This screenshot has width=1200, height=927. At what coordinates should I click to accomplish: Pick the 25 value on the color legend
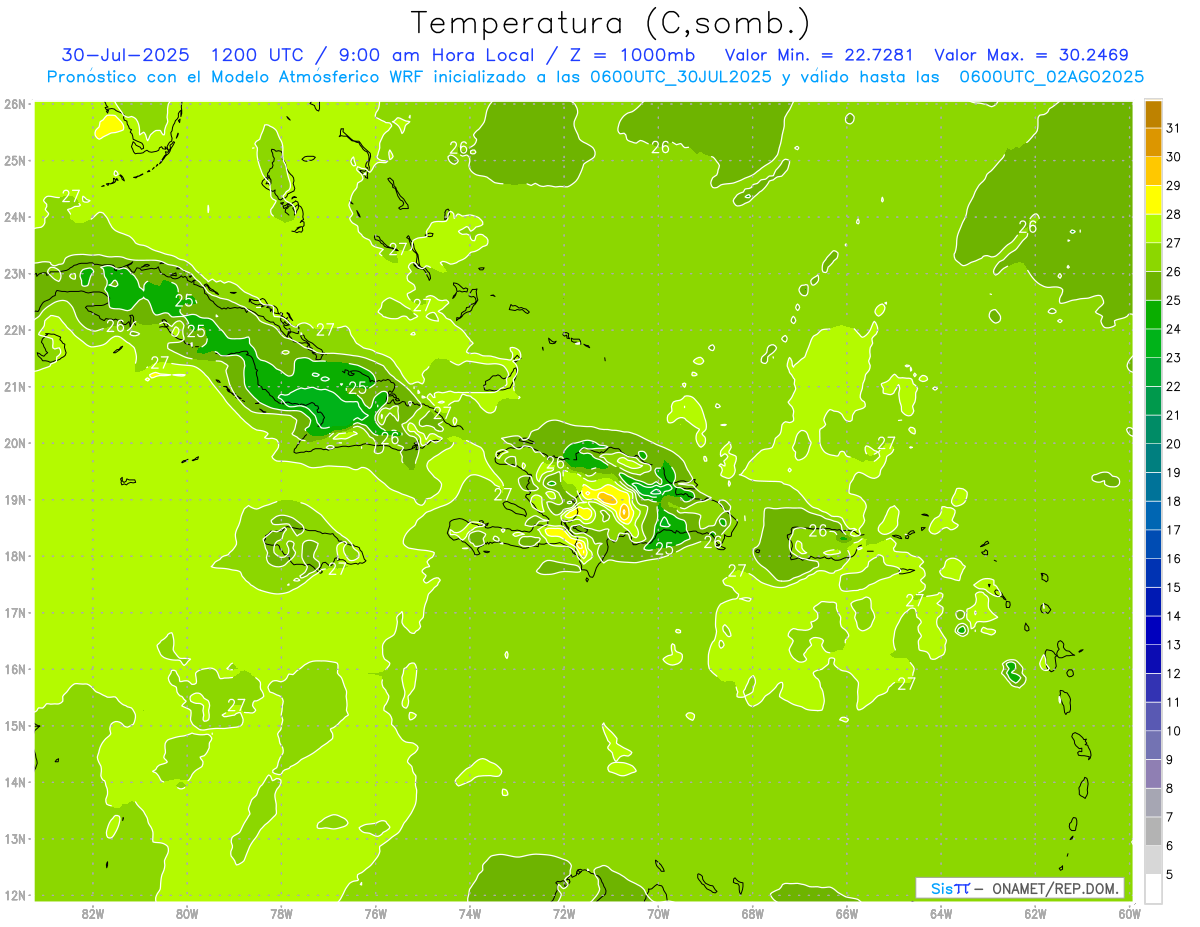pos(1173,300)
